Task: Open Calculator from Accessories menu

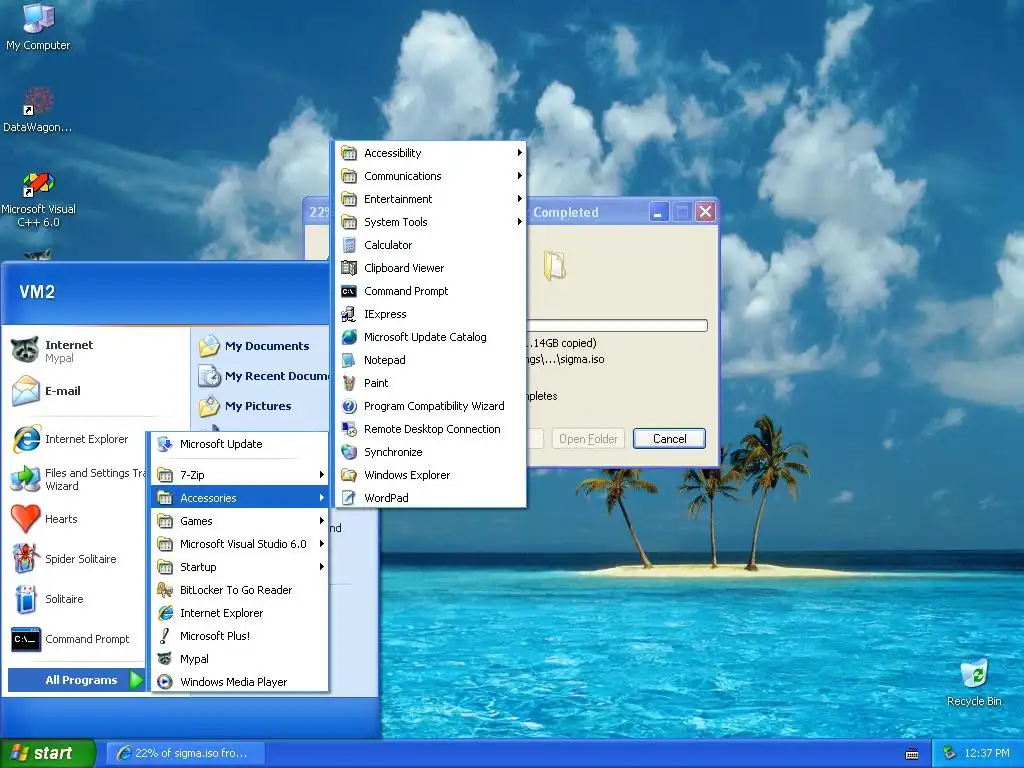Action: pyautogui.click(x=431, y=245)
